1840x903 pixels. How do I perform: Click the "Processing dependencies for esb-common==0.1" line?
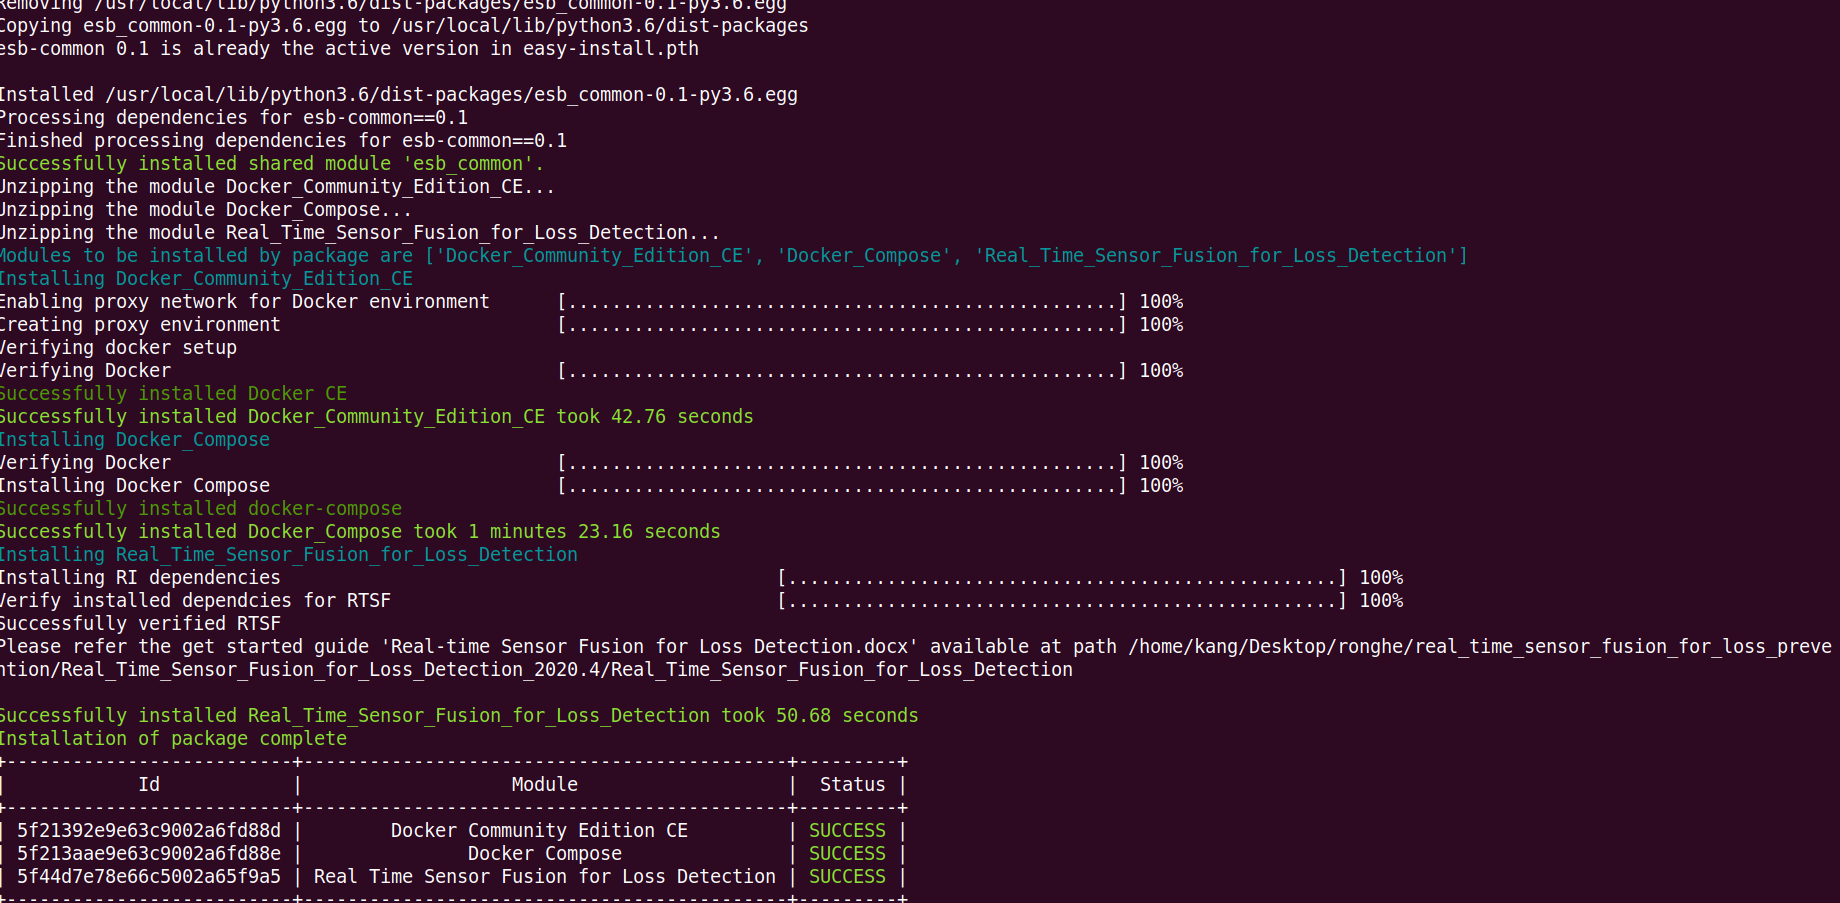234,118
